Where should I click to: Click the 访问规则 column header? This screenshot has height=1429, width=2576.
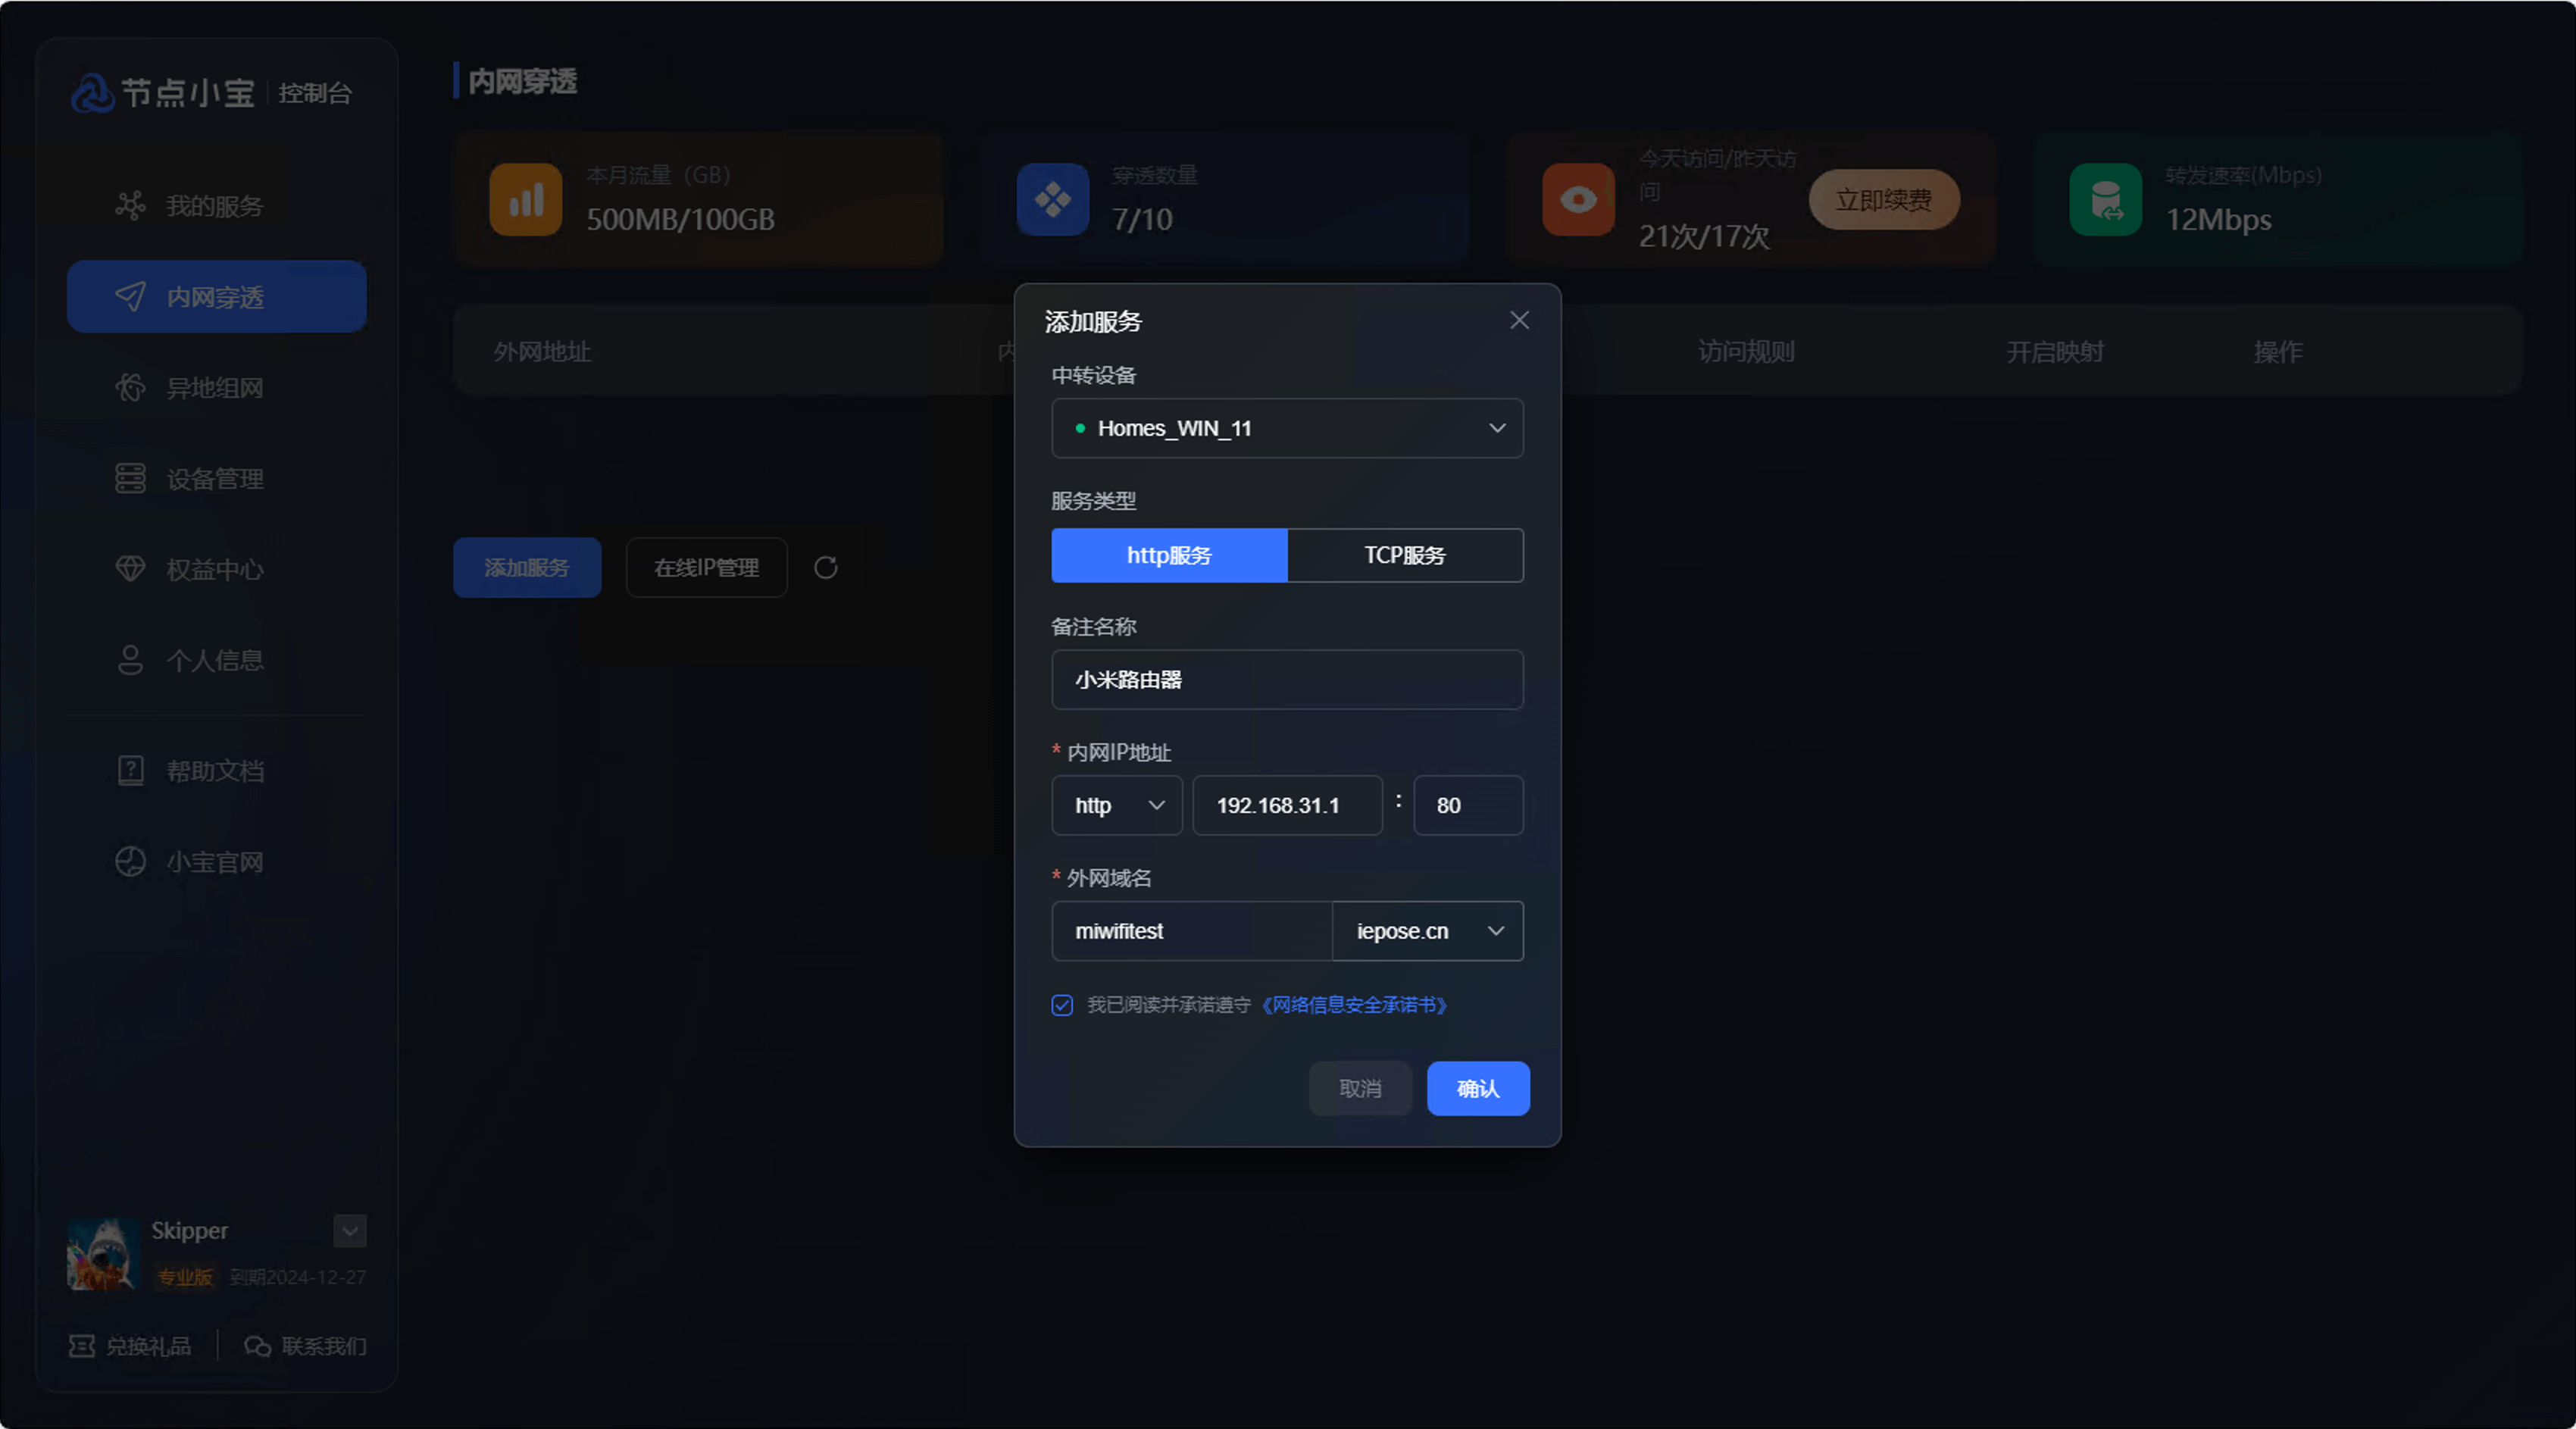[1747, 352]
